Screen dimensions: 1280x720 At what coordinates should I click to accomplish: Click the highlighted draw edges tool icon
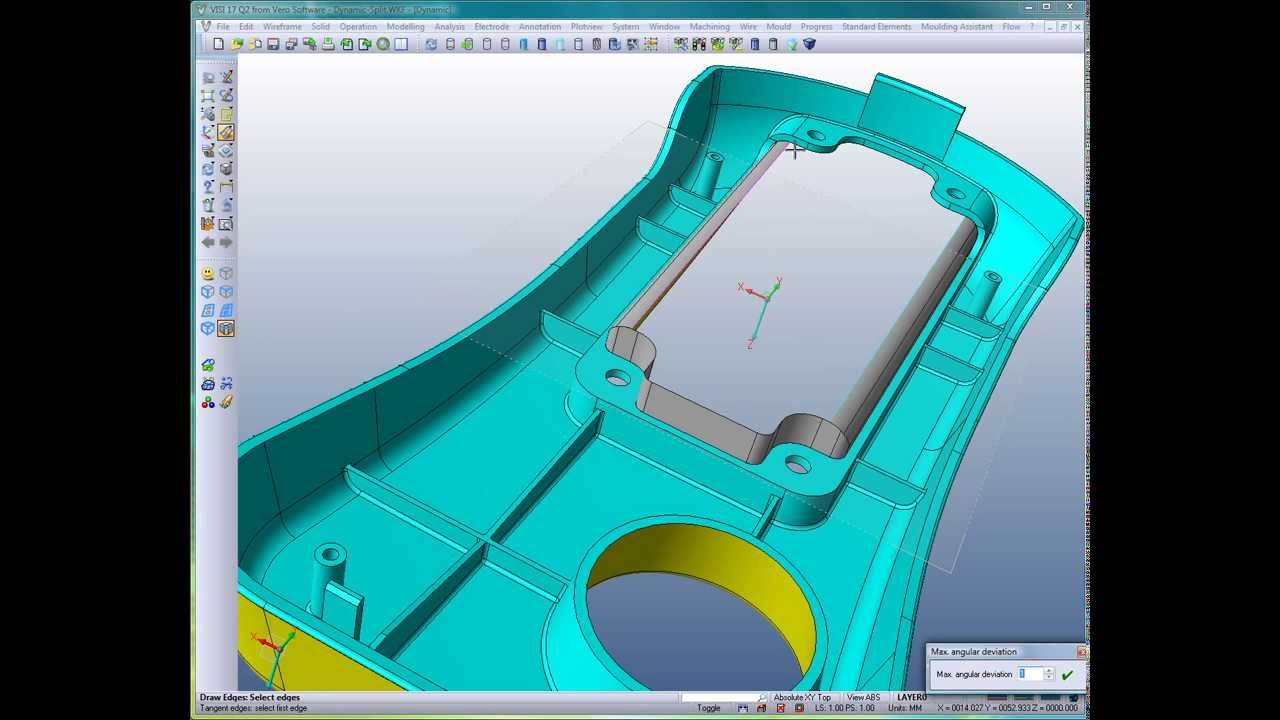(226, 132)
